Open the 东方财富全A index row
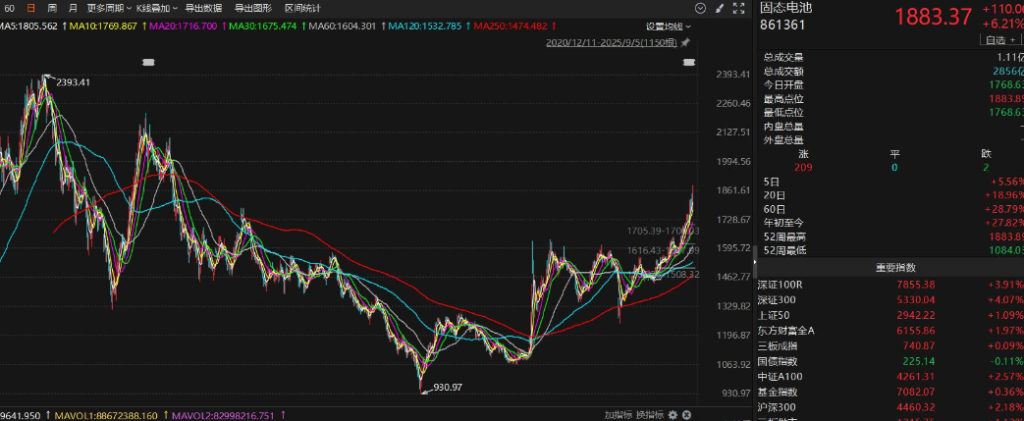This screenshot has width=1024, height=421. point(891,331)
